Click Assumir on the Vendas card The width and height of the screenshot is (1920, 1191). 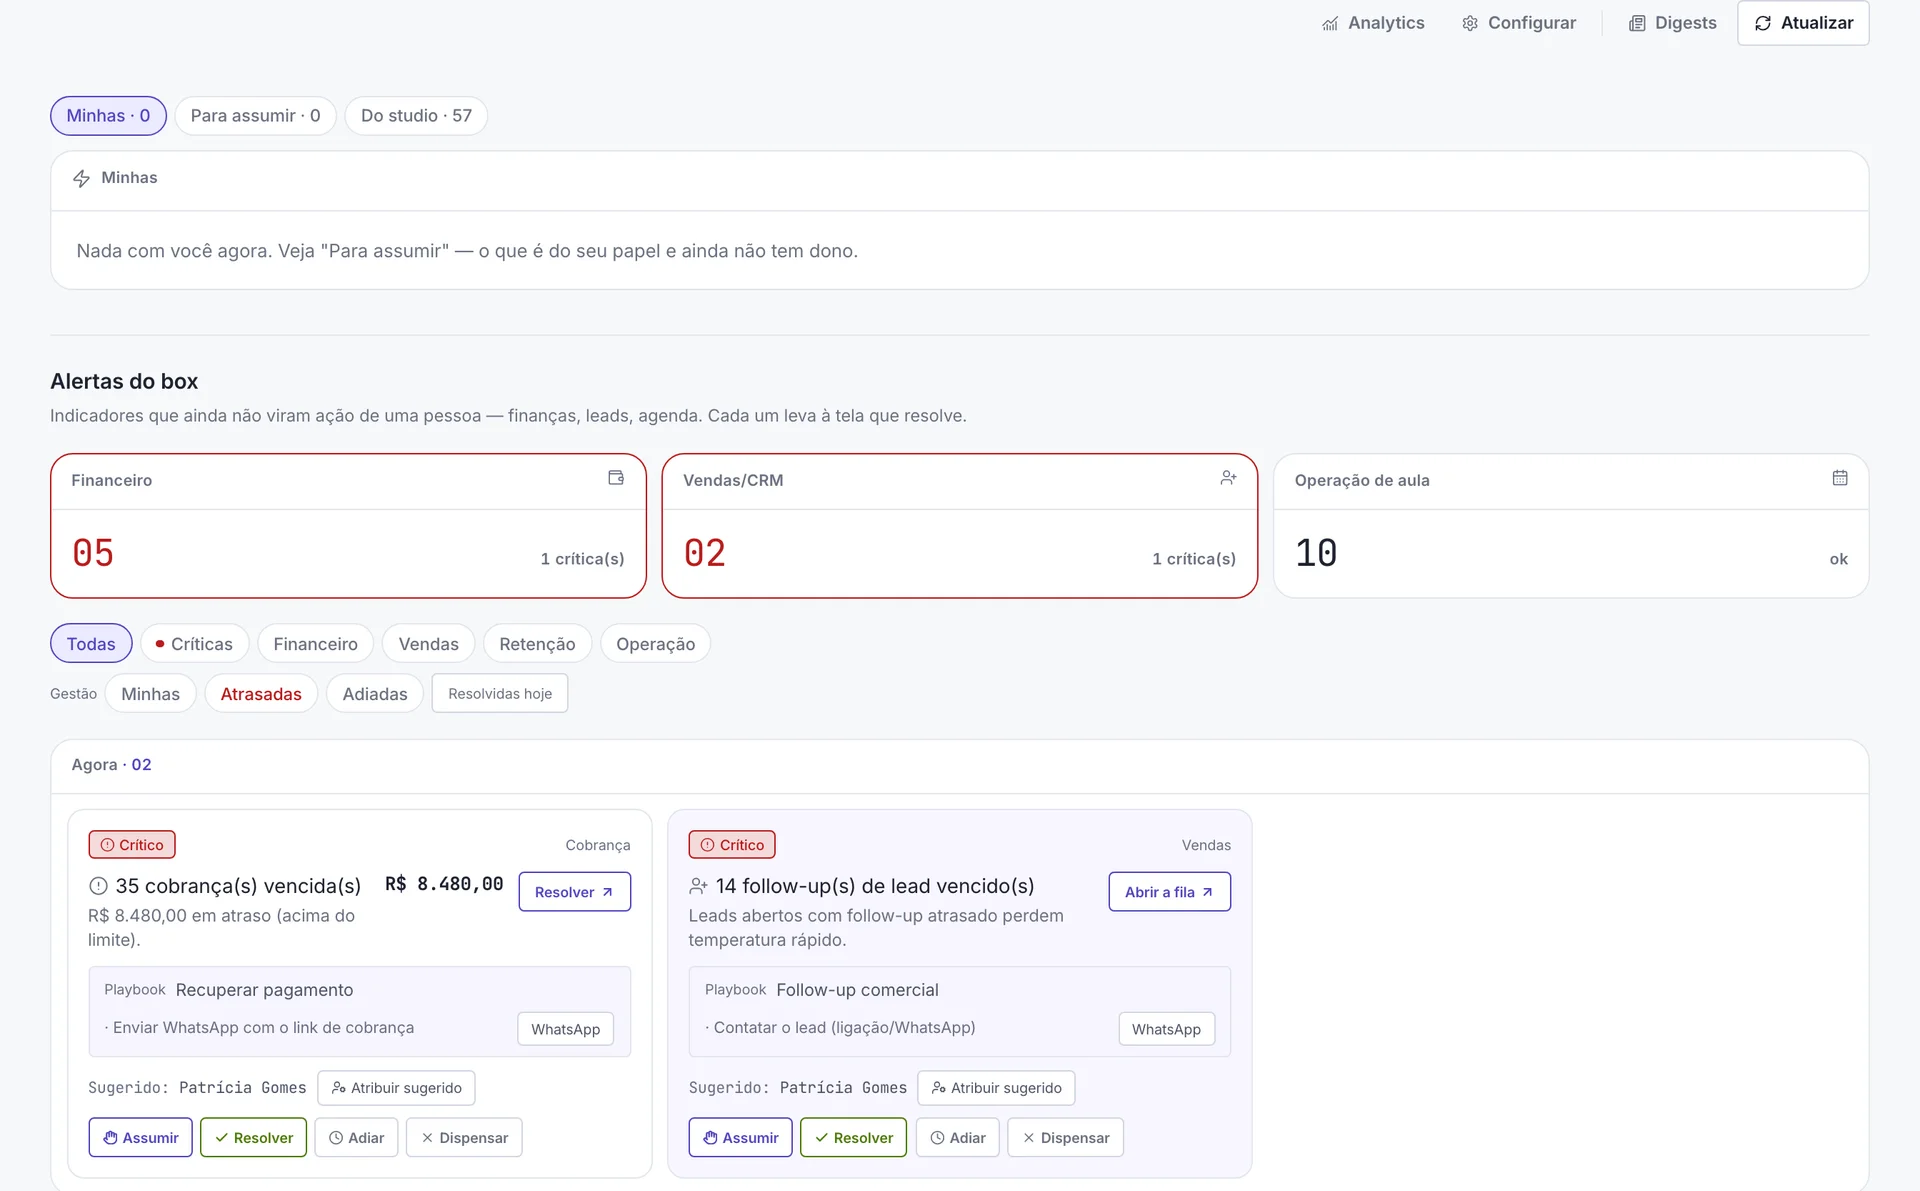click(741, 1138)
